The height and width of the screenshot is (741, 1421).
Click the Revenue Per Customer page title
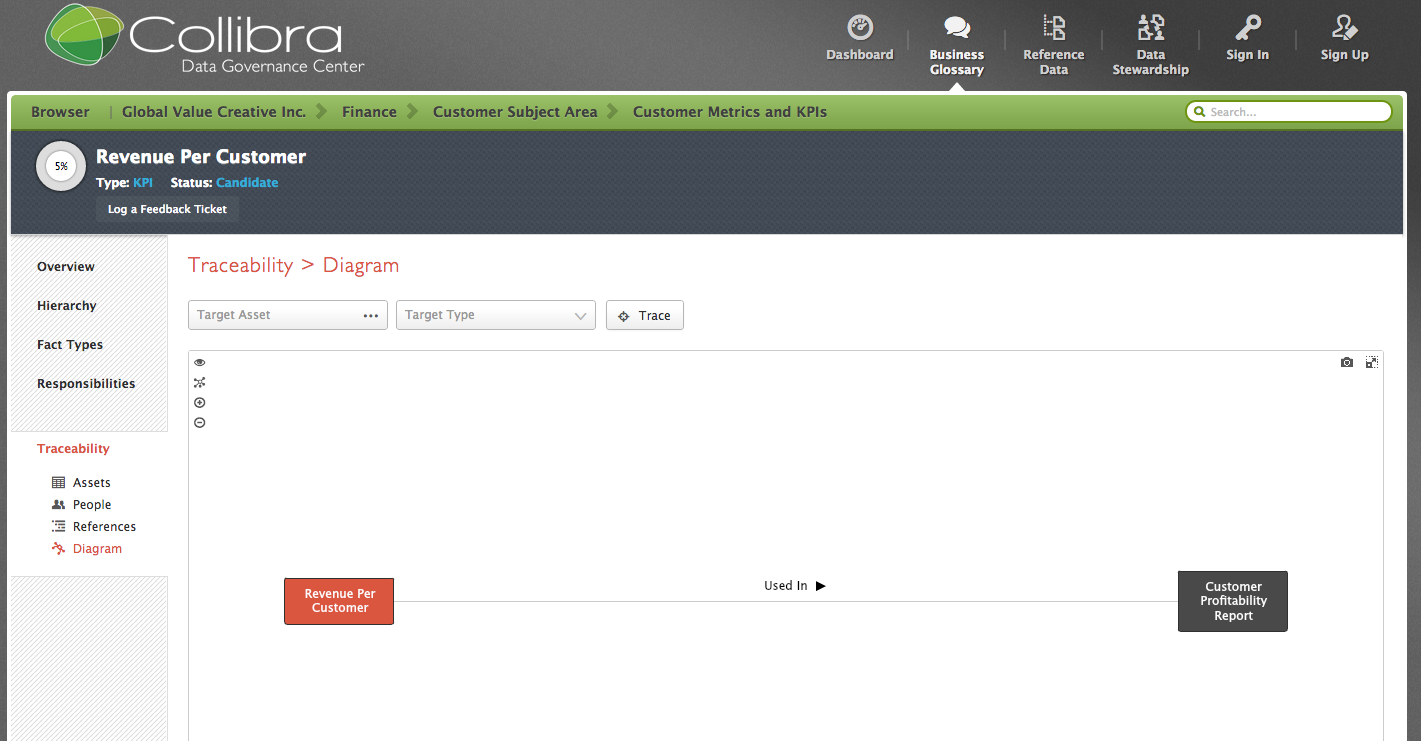coord(201,157)
